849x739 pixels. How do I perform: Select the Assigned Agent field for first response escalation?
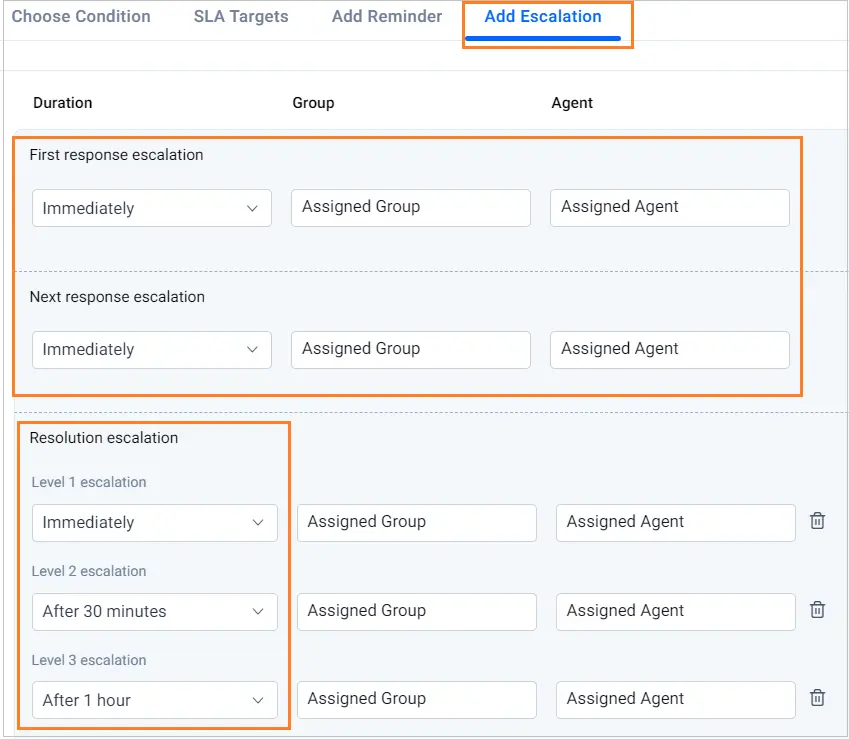pos(669,208)
